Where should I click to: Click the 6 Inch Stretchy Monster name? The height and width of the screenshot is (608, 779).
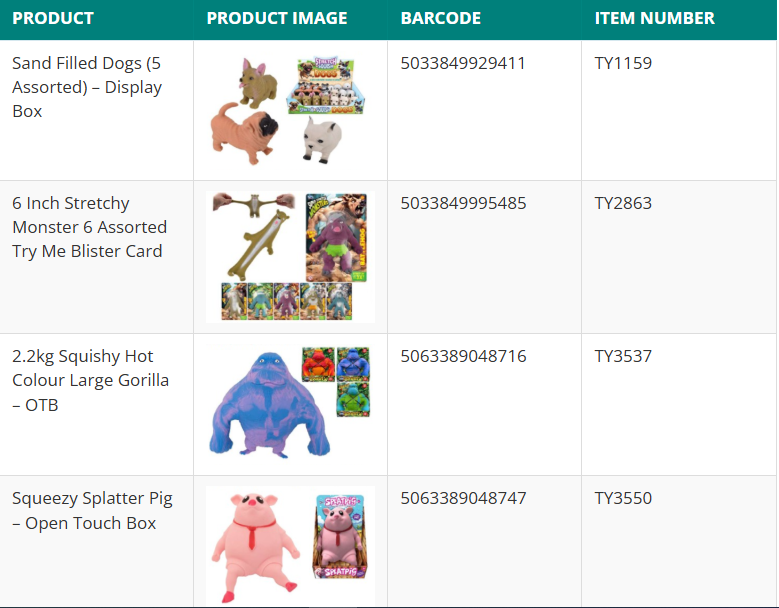(89, 227)
